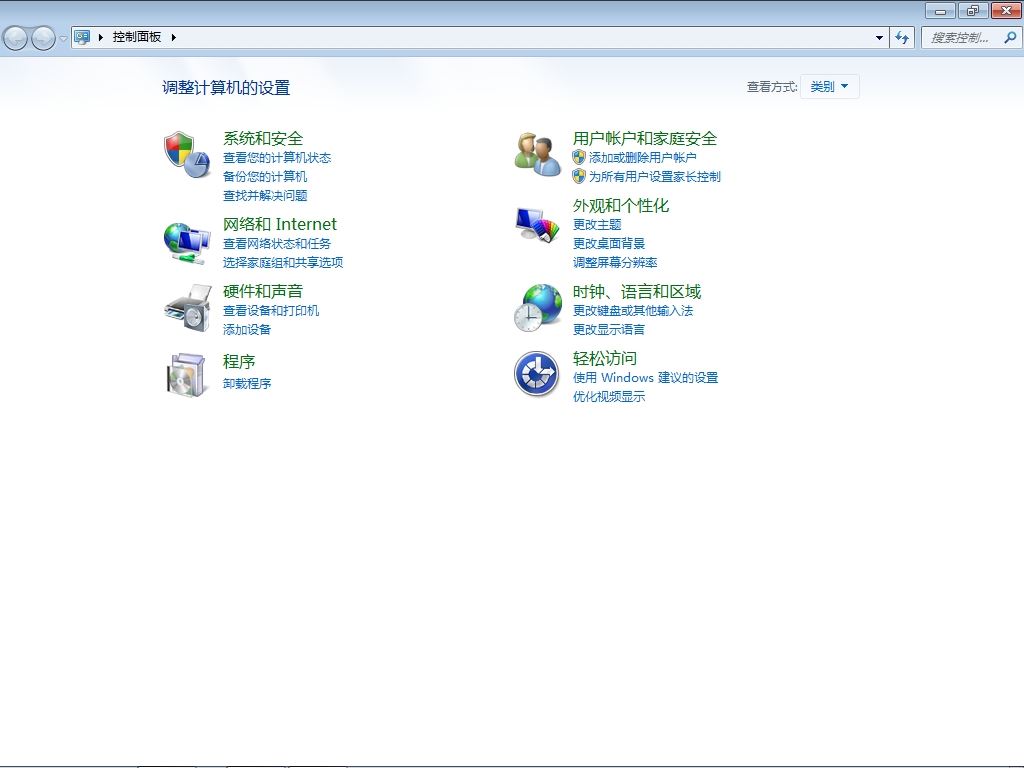Click 调整屏幕分辨率 link
The image size is (1024, 768).
point(615,263)
